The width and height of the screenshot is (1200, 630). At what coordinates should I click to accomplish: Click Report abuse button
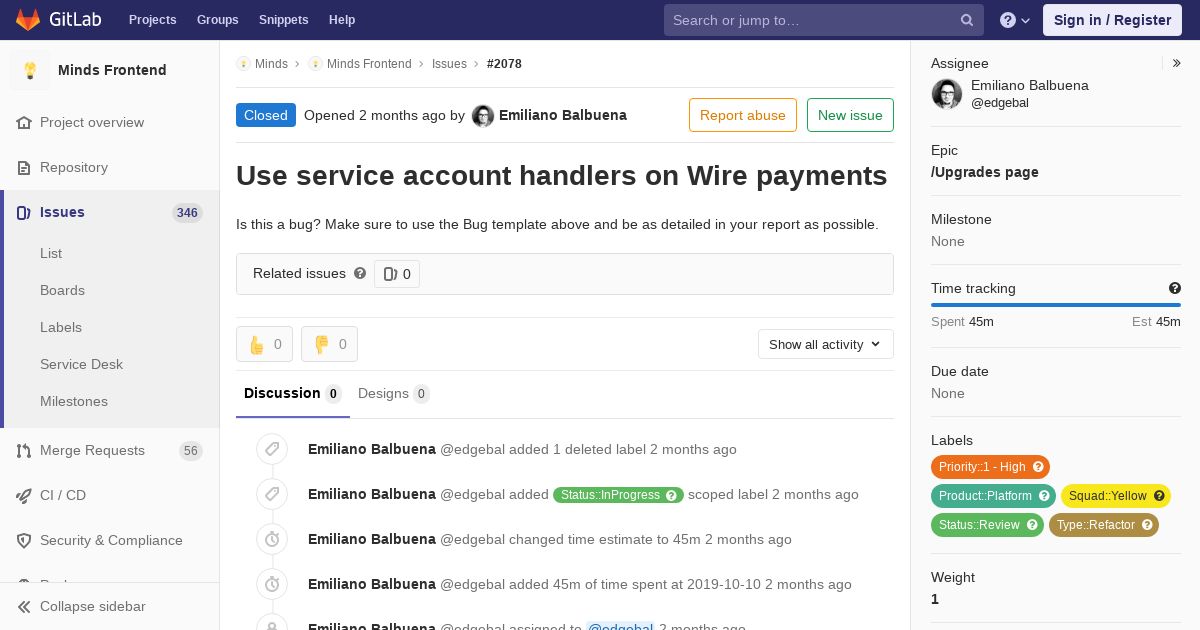(743, 115)
